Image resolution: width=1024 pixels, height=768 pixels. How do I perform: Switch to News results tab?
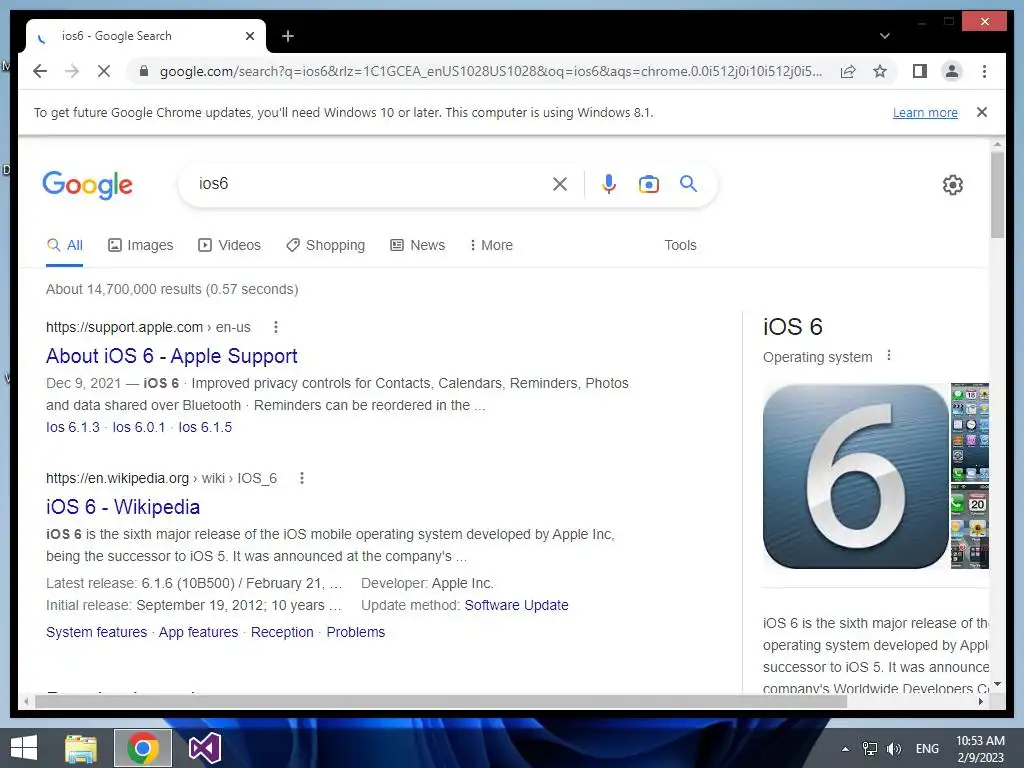pyautogui.click(x=417, y=246)
